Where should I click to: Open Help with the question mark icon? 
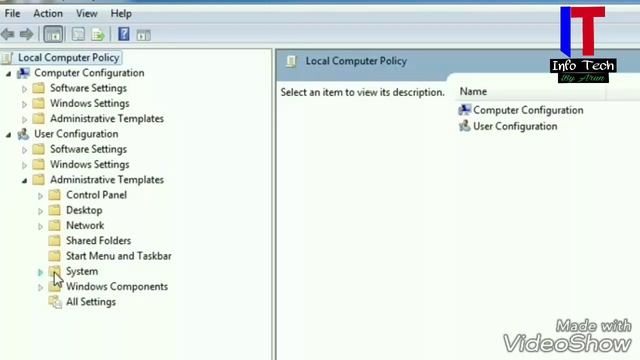pyautogui.click(x=124, y=34)
